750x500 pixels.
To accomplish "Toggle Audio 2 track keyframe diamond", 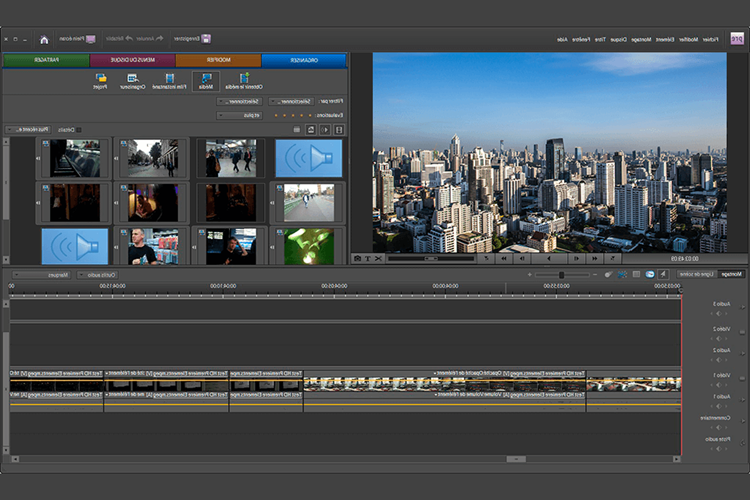I will (718, 360).
